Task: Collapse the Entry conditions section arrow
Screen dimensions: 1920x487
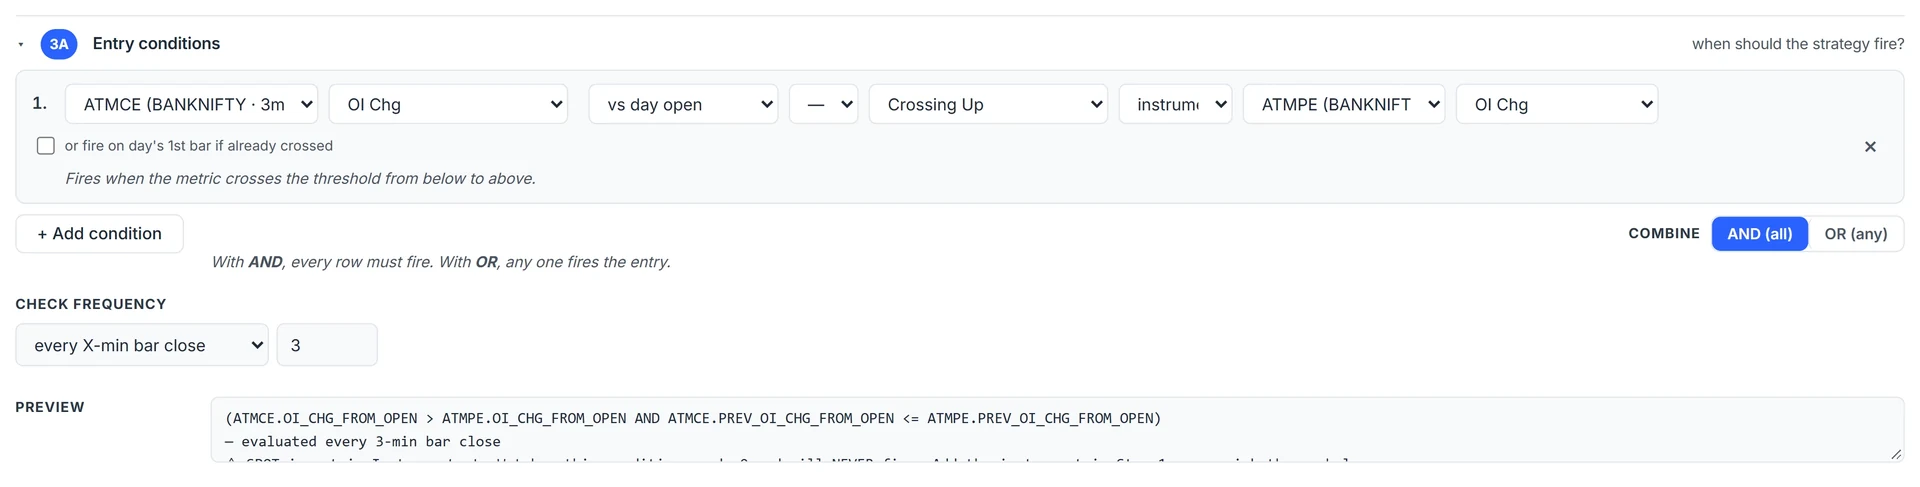Action: (x=20, y=45)
